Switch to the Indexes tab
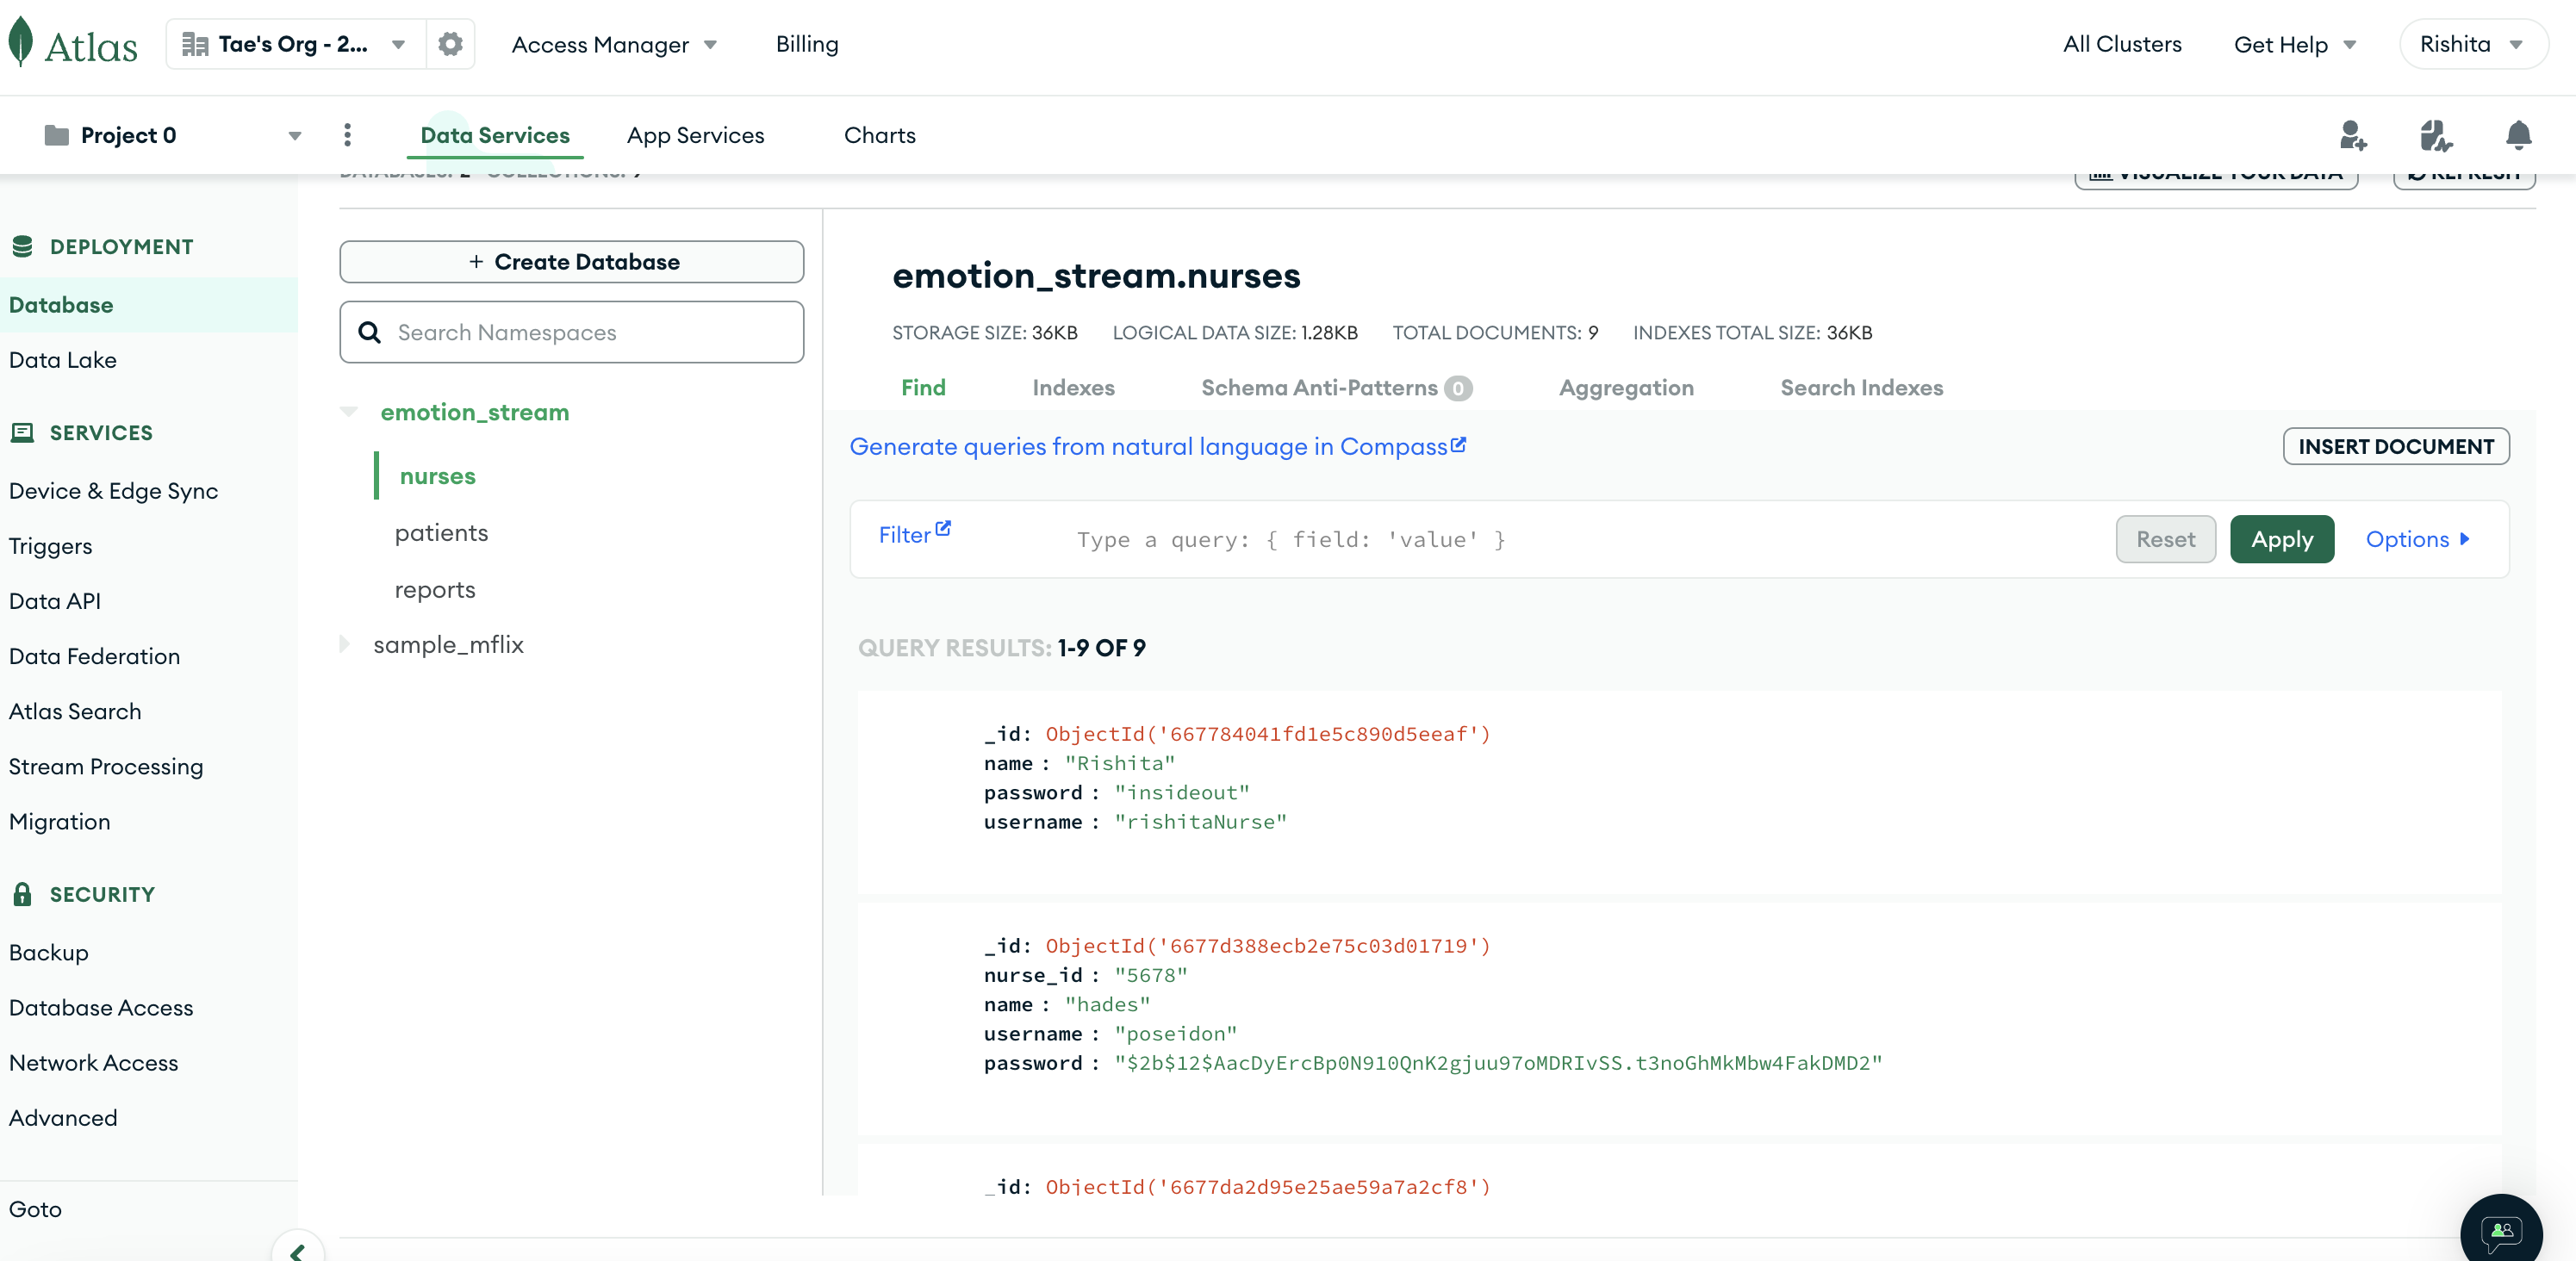This screenshot has height=1261, width=2576. tap(1072, 387)
